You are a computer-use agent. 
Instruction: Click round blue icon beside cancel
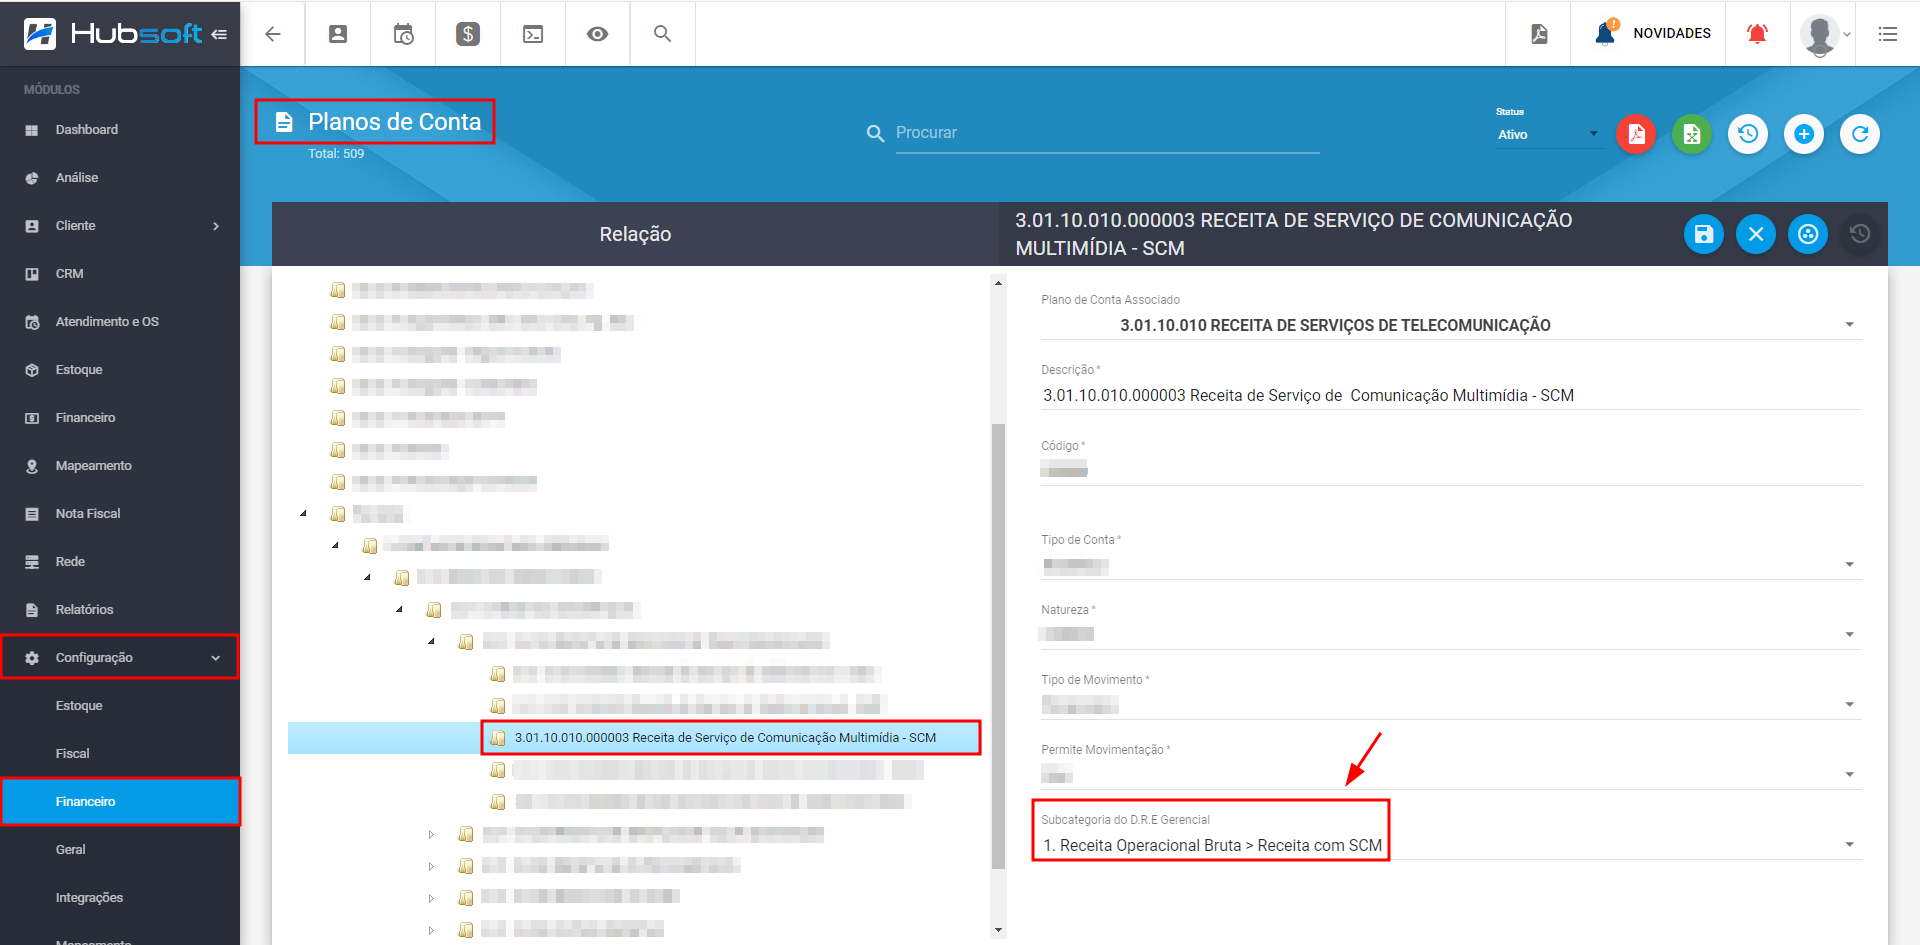pos(1808,234)
